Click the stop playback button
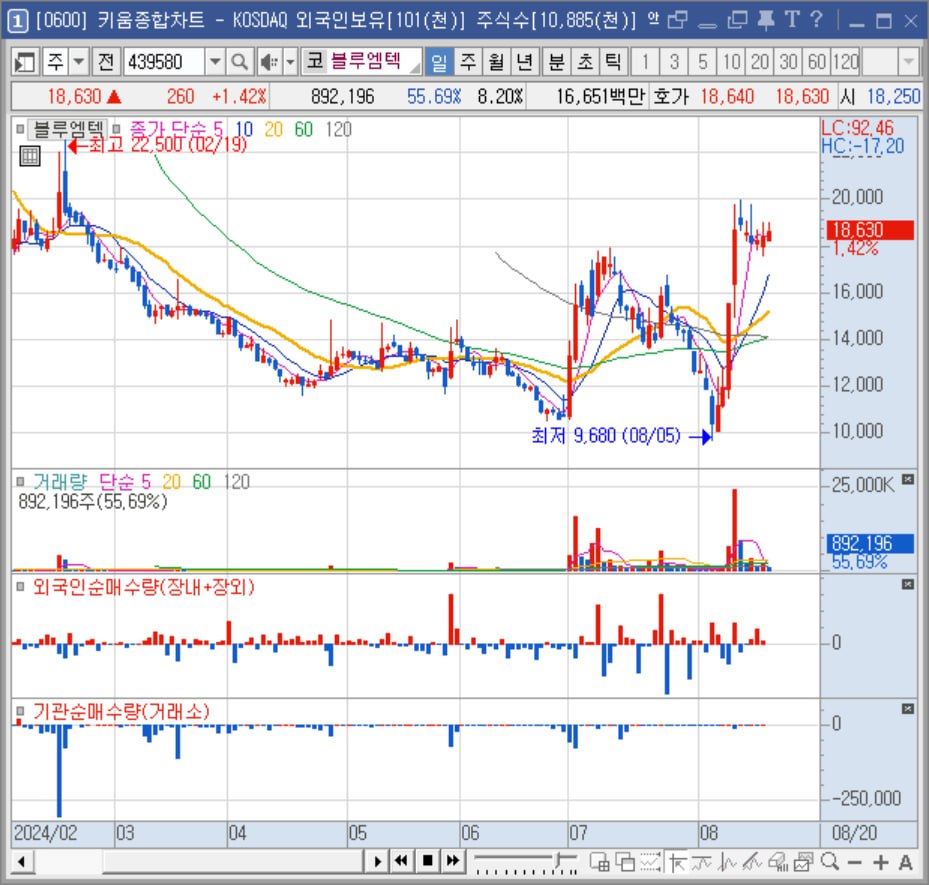This screenshot has width=929, height=885. tap(427, 861)
